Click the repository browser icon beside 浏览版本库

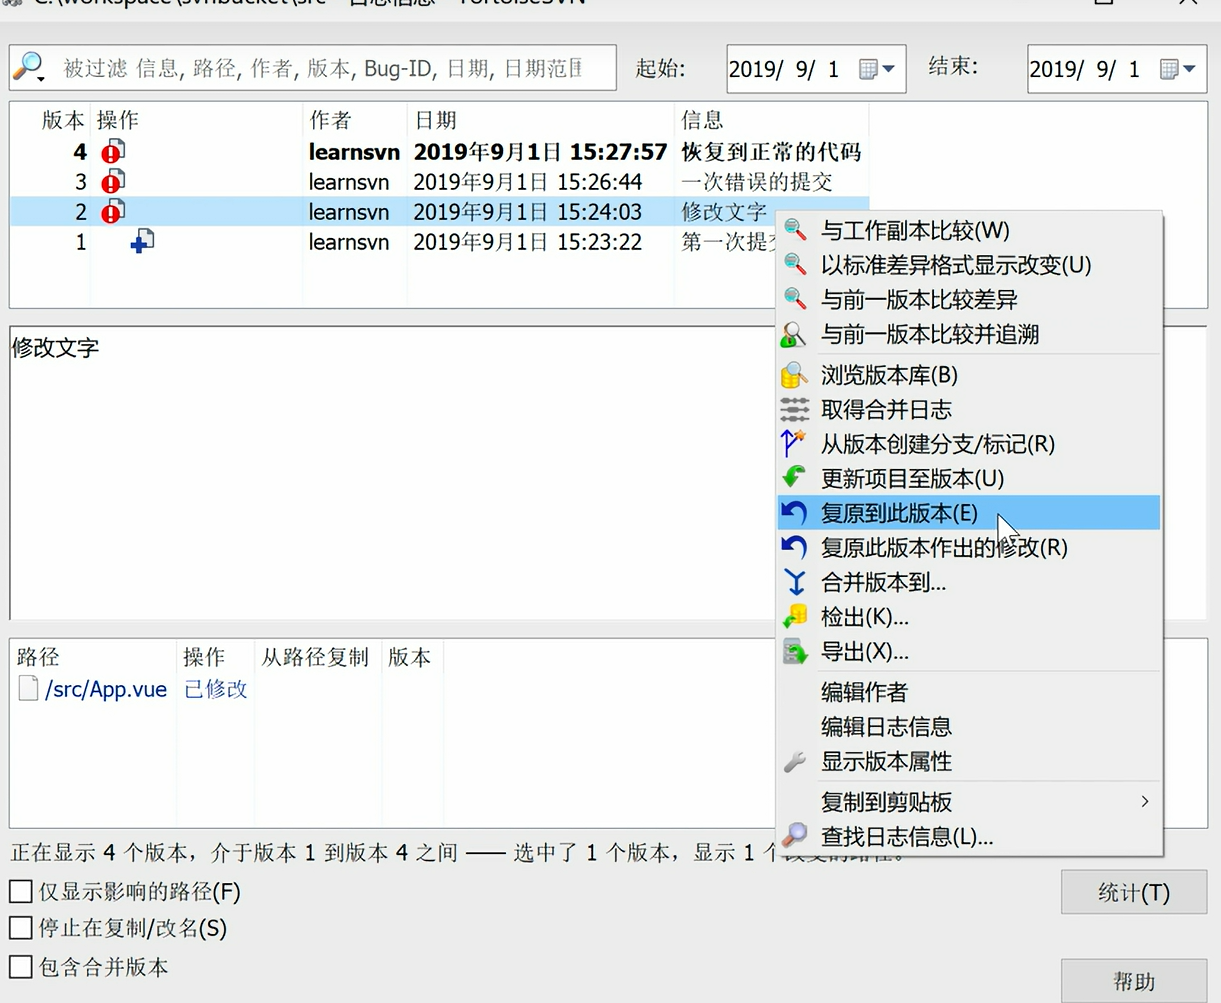pyautogui.click(x=794, y=375)
